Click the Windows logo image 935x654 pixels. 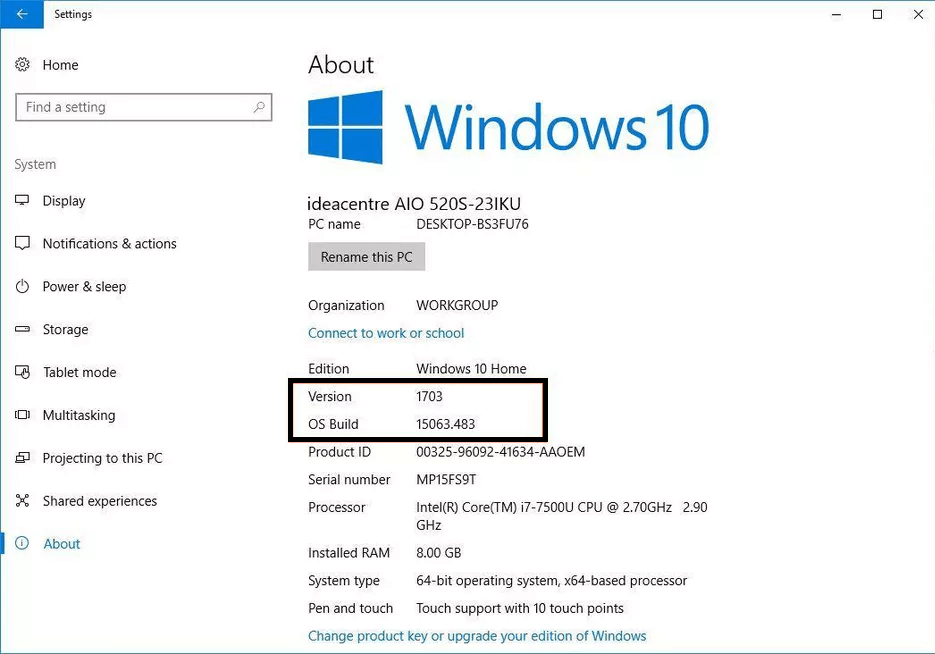pos(345,127)
